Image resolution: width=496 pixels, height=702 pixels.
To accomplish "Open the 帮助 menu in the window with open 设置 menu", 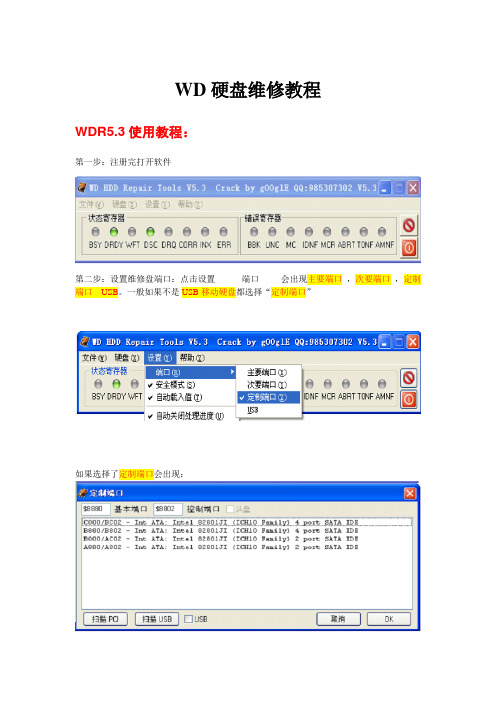I will coord(192,358).
